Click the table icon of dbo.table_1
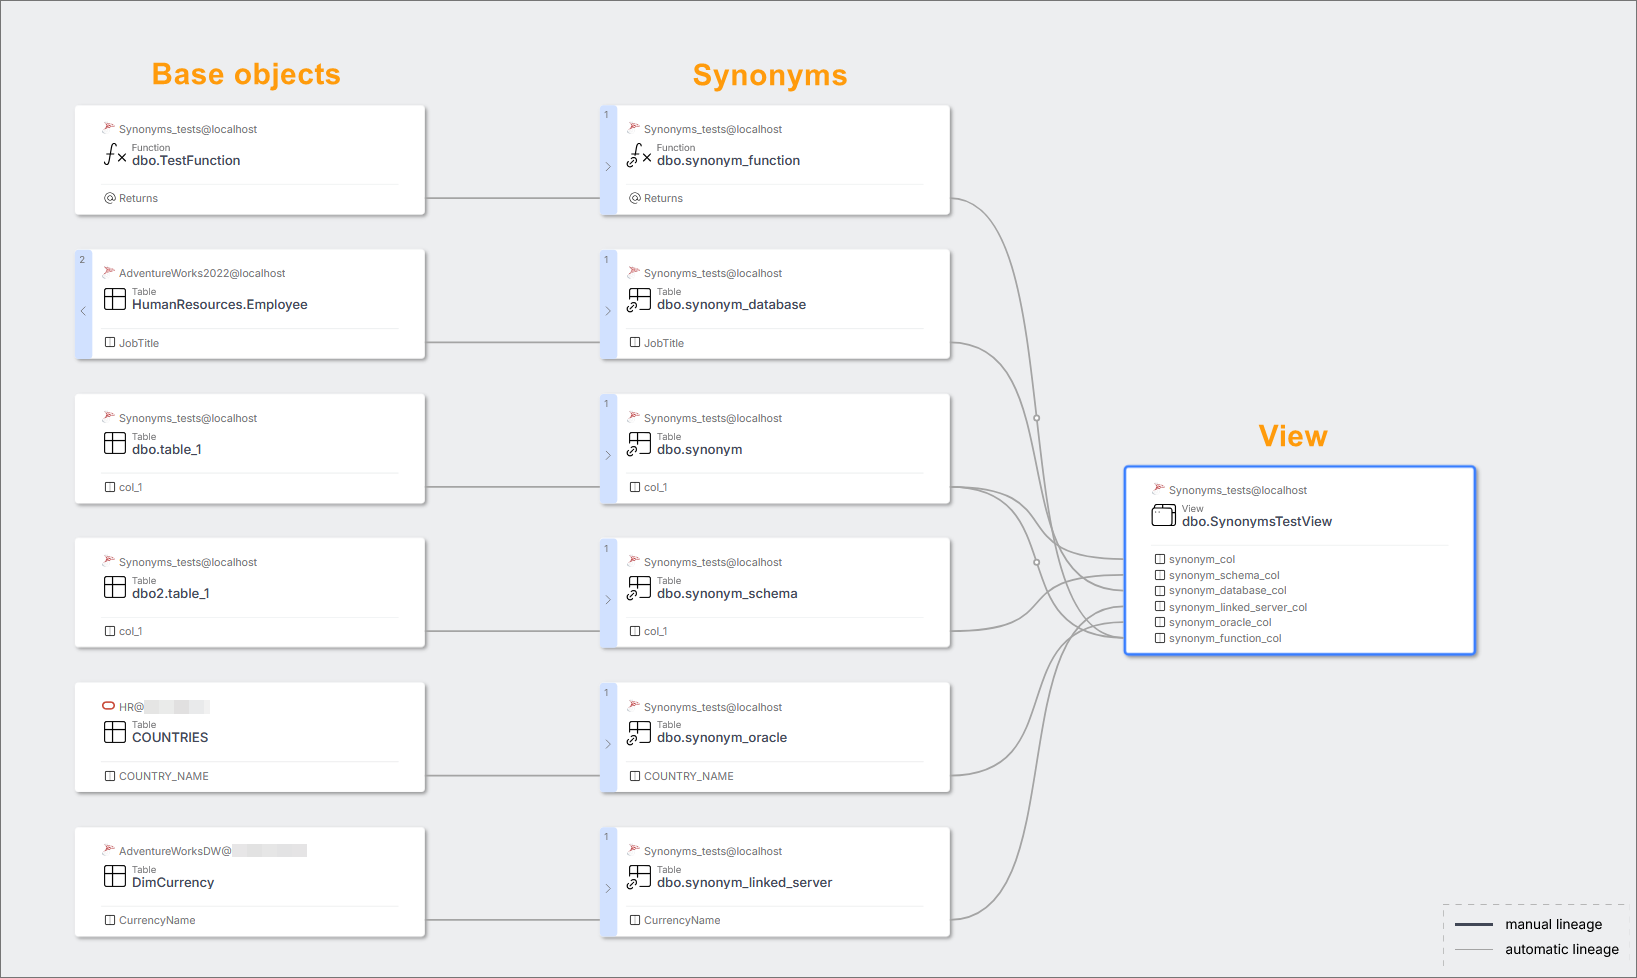This screenshot has width=1637, height=978. click(115, 443)
